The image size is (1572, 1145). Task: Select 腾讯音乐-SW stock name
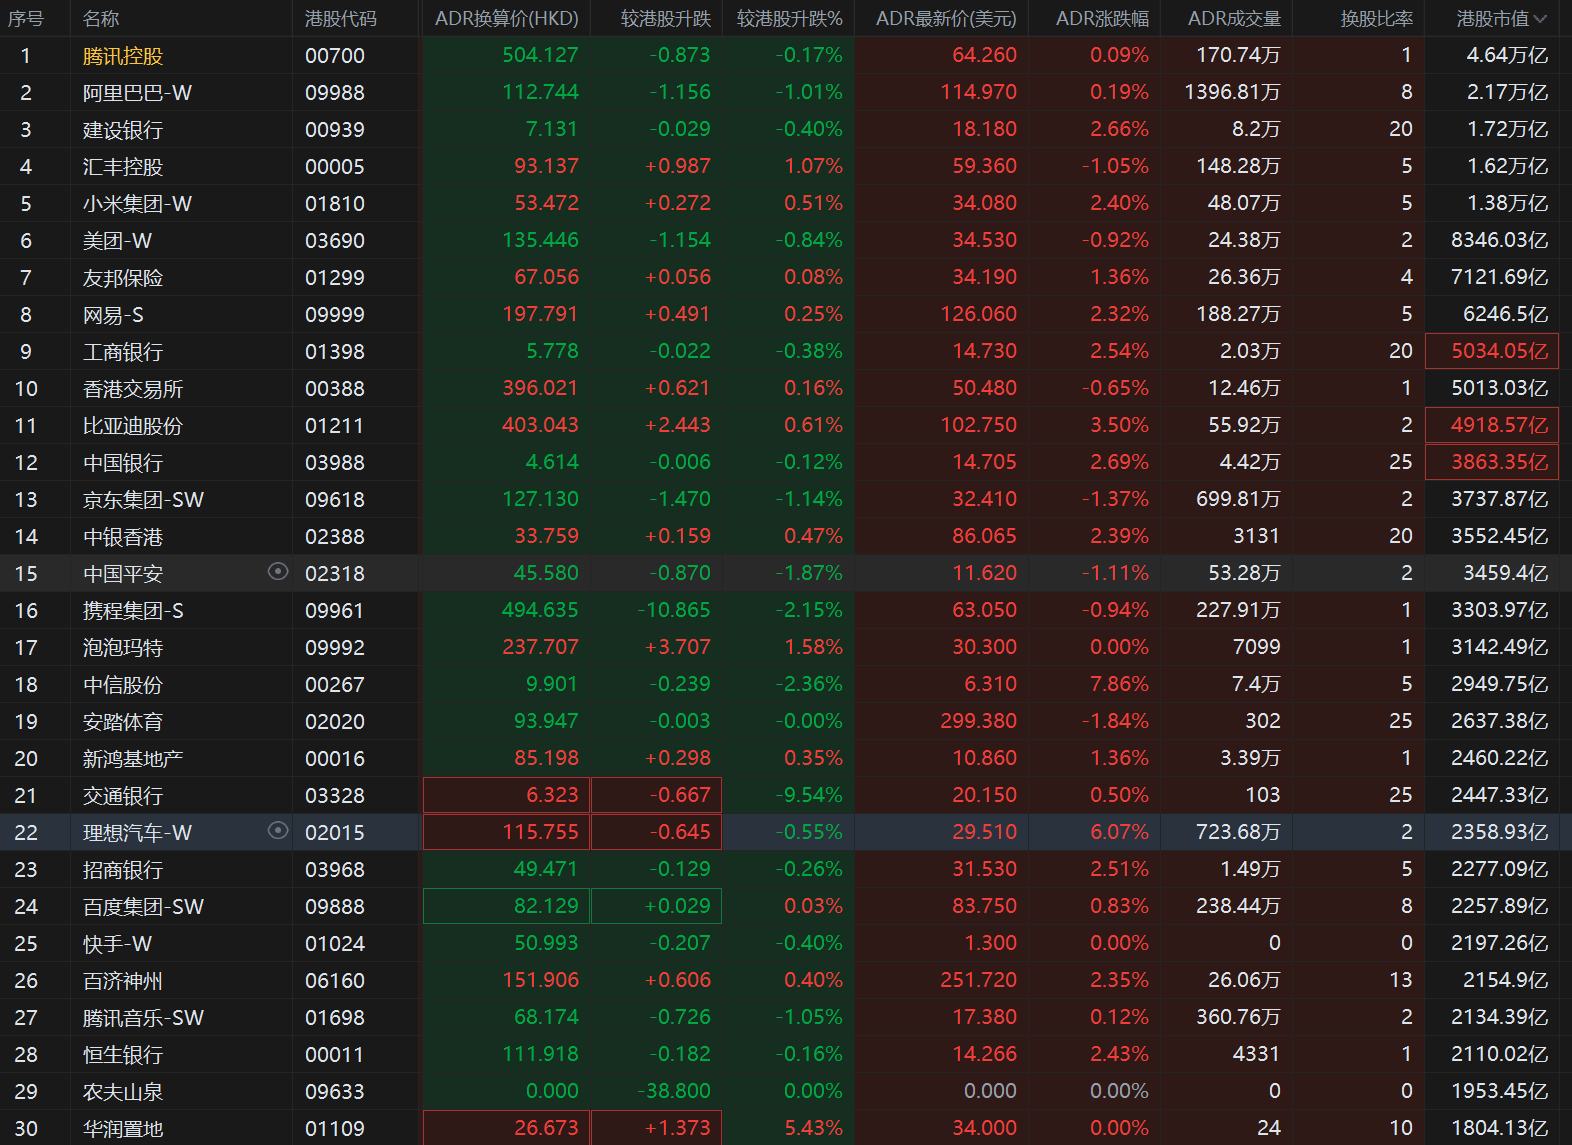pyautogui.click(x=143, y=1018)
